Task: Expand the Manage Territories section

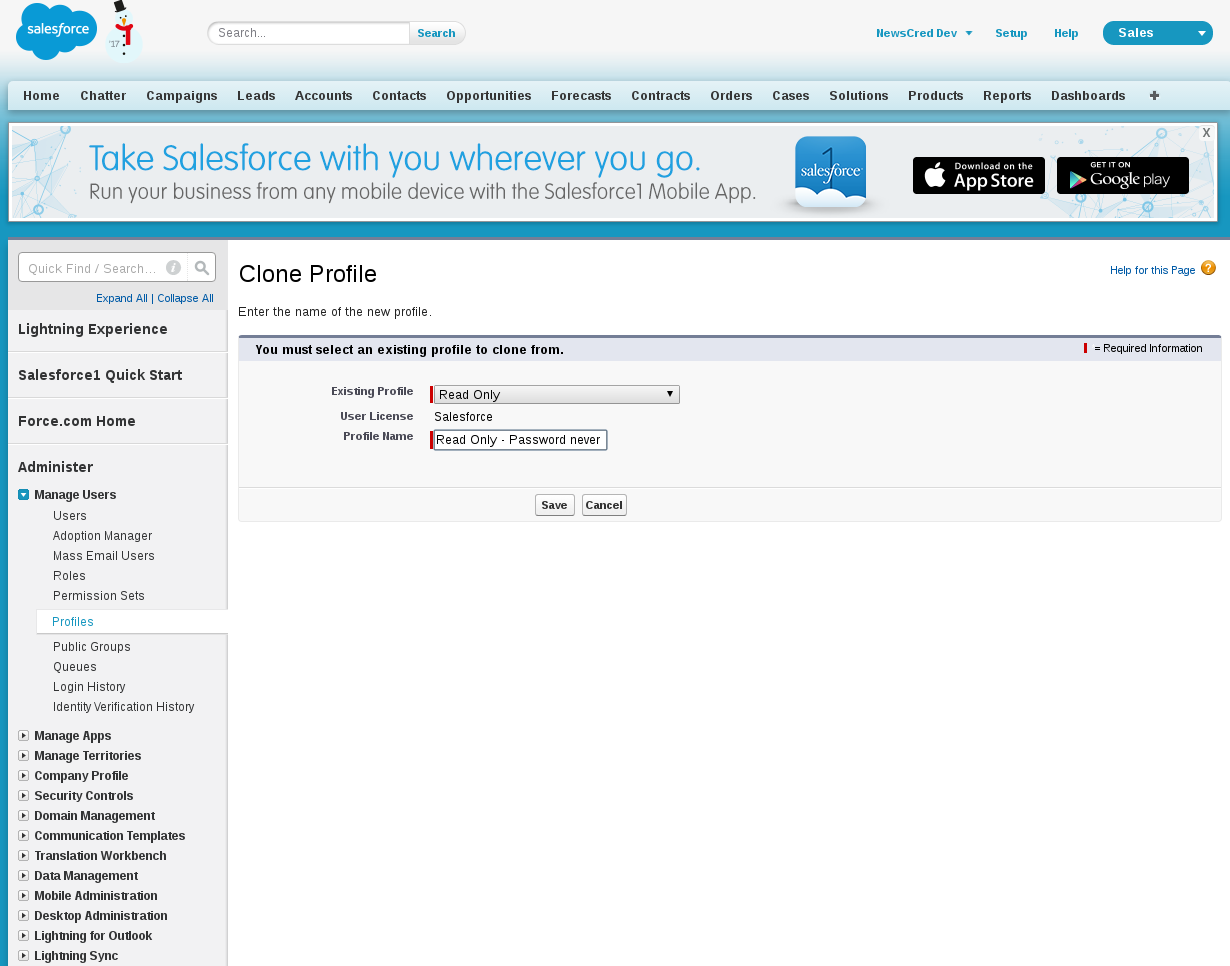Action: point(23,756)
